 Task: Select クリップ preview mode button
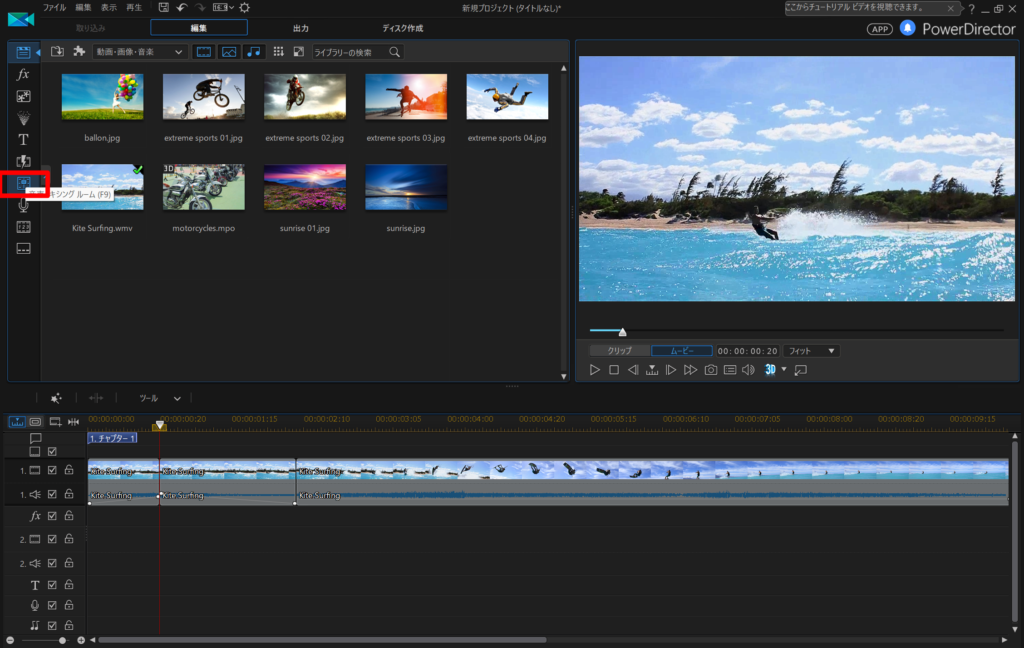(x=619, y=351)
